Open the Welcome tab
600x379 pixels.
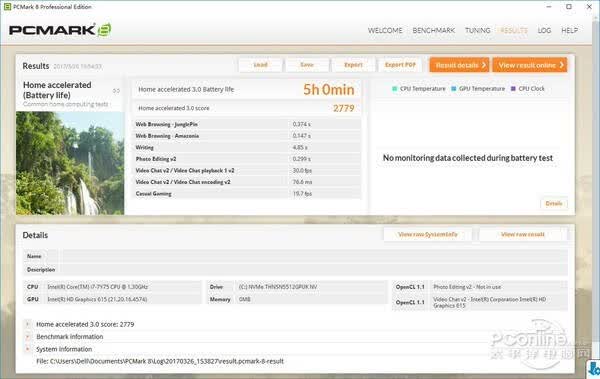pyautogui.click(x=385, y=30)
